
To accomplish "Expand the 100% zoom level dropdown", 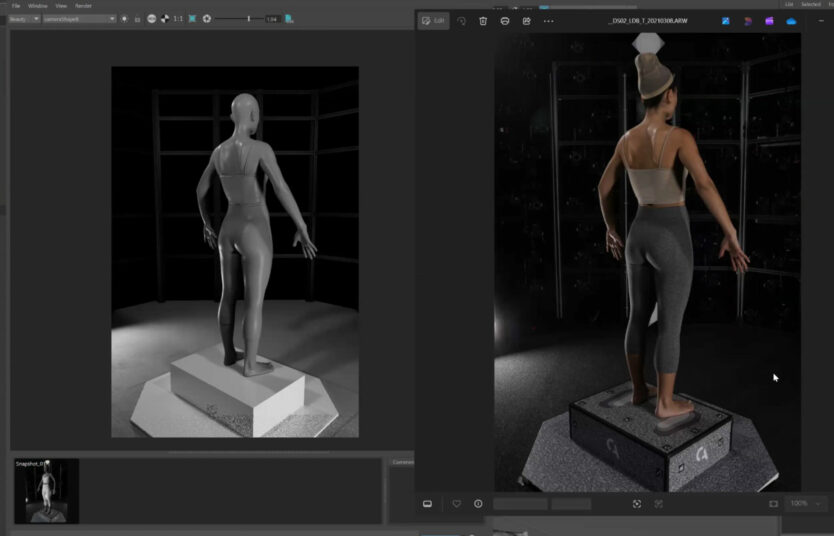I will coord(804,504).
